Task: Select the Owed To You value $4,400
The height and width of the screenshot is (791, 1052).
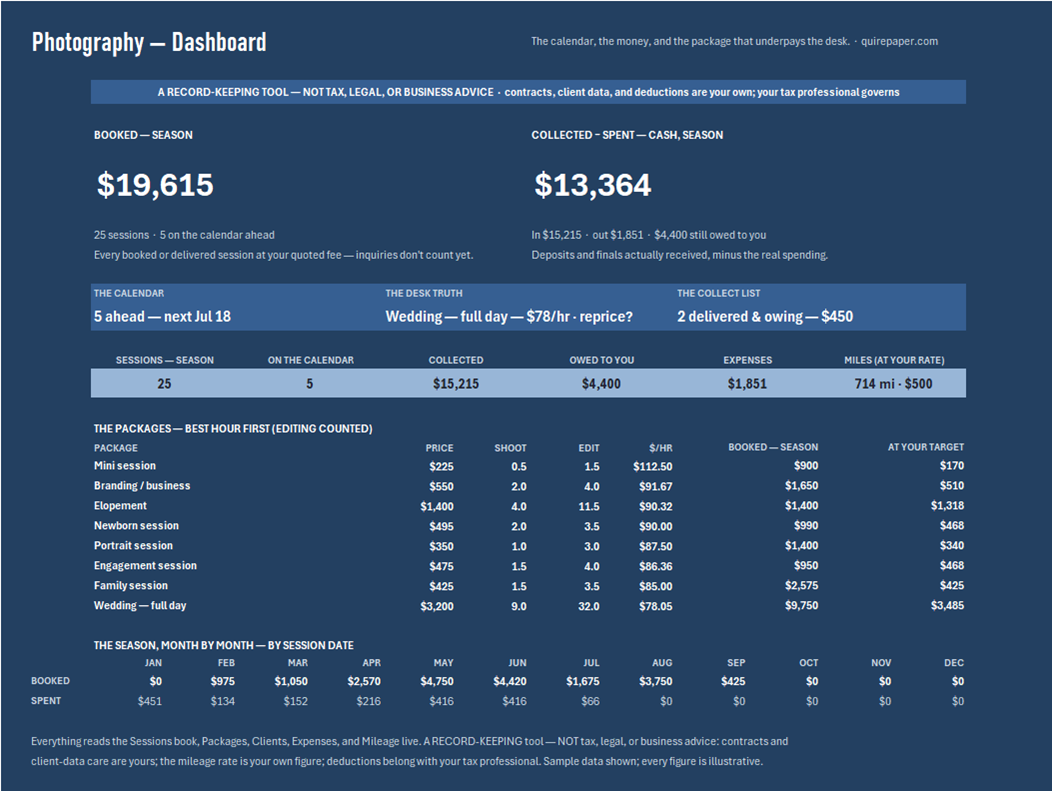Action: tap(601, 384)
